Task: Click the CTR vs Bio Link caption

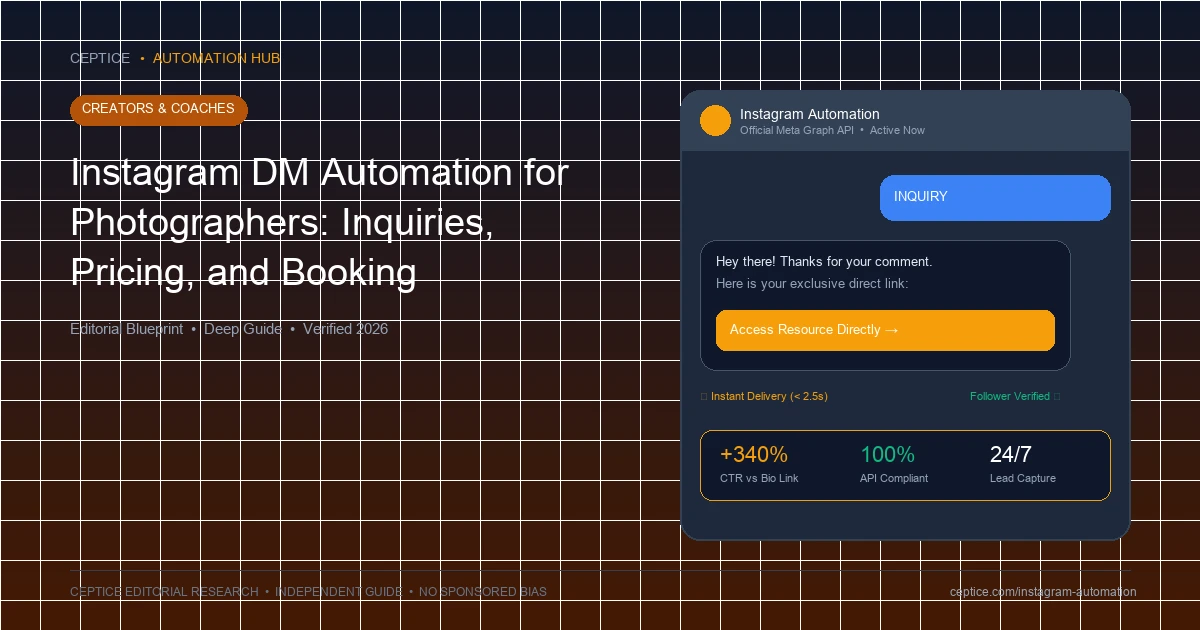Action: 759,479
